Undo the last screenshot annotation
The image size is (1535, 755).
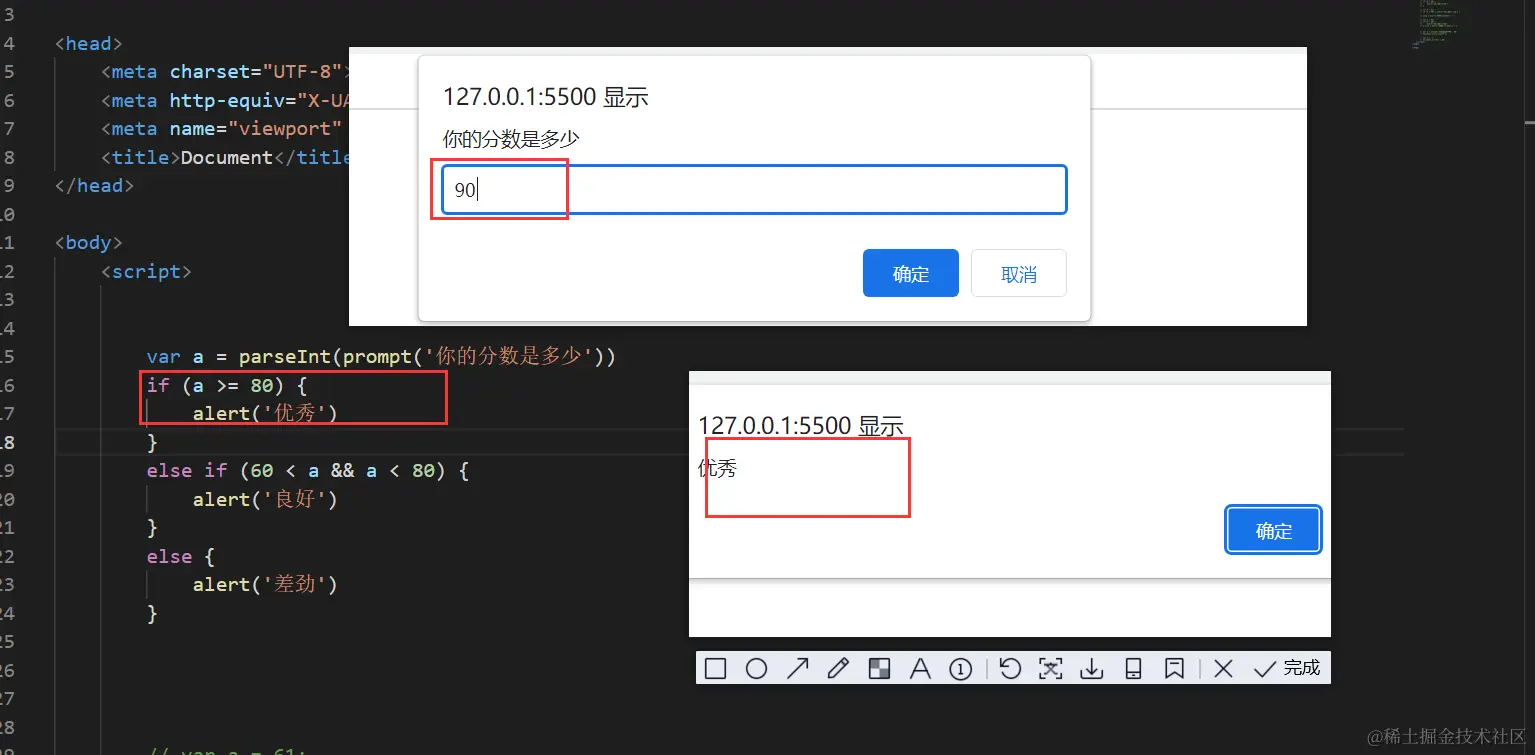(1010, 669)
